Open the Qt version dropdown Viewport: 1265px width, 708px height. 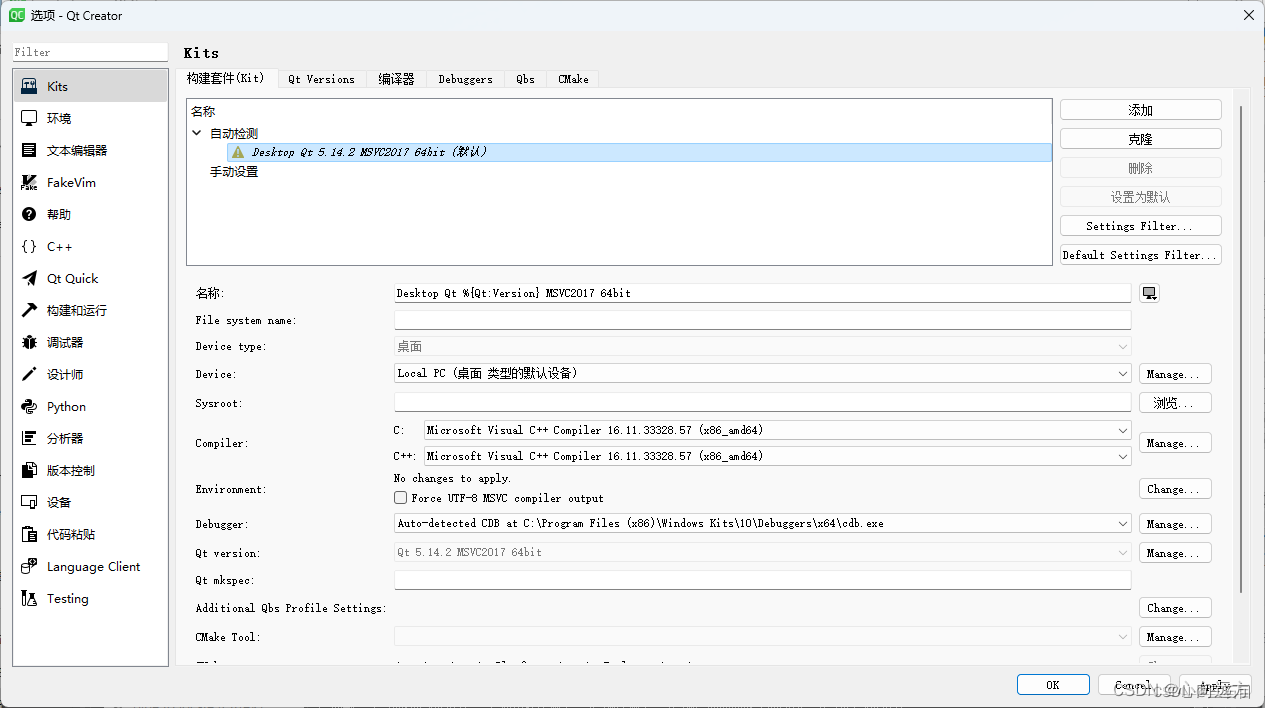click(x=763, y=552)
